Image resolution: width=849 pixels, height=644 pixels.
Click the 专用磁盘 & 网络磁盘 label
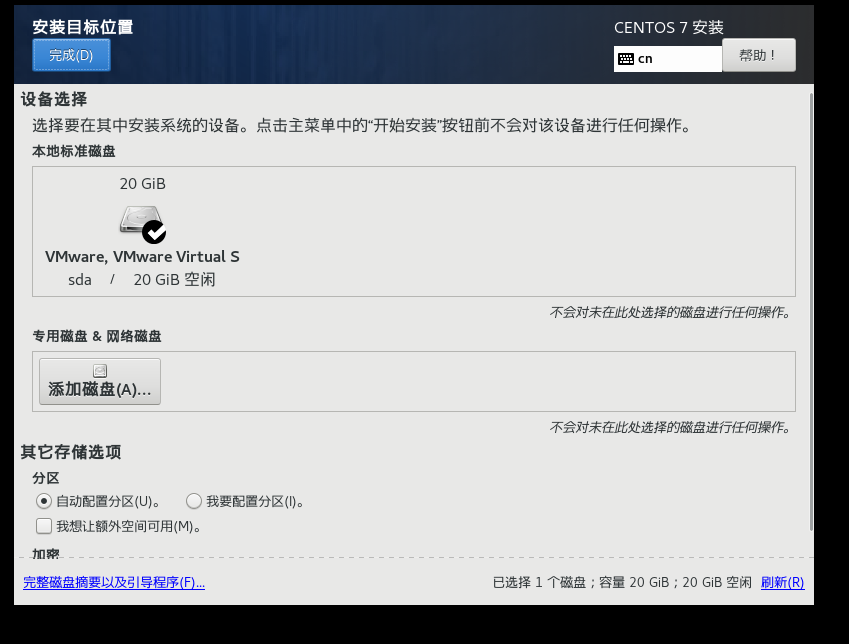[97, 336]
